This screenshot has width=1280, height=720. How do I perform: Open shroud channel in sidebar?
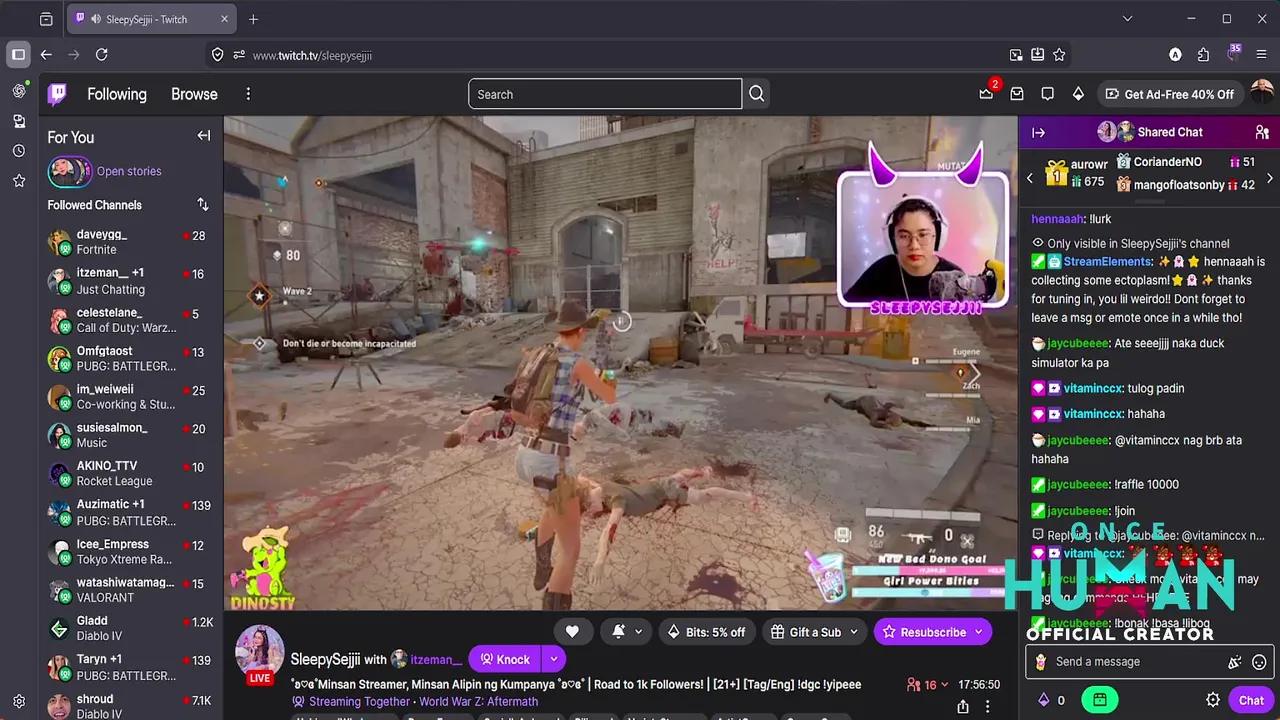click(131, 706)
